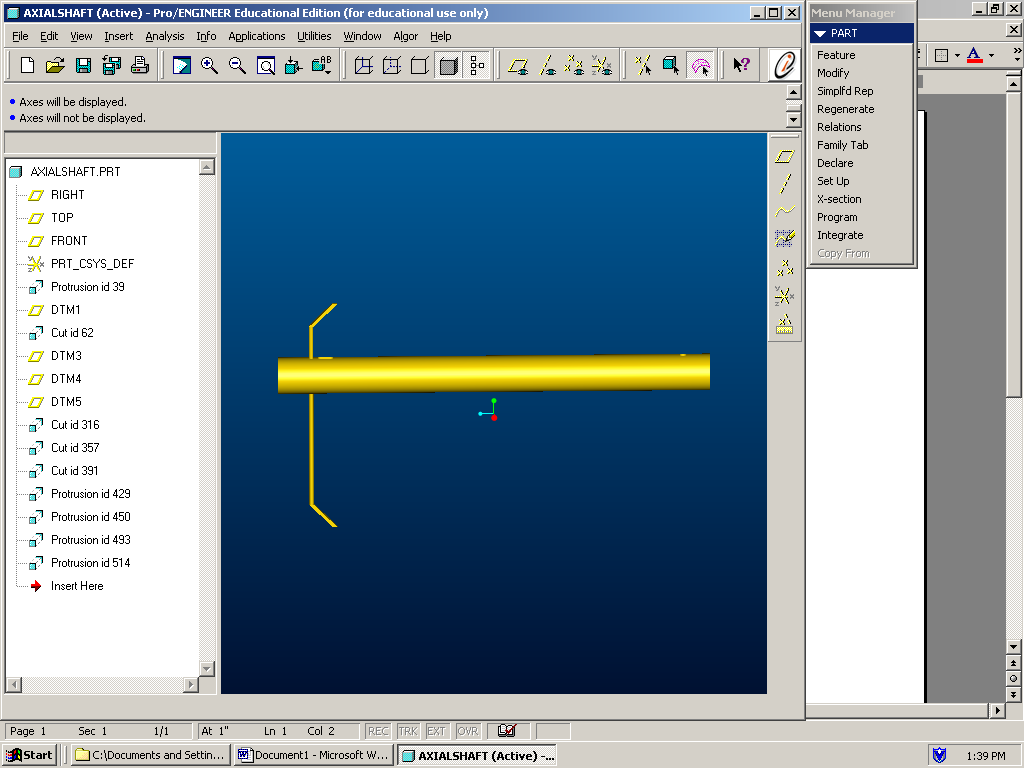Open the Applications menu

(257, 36)
